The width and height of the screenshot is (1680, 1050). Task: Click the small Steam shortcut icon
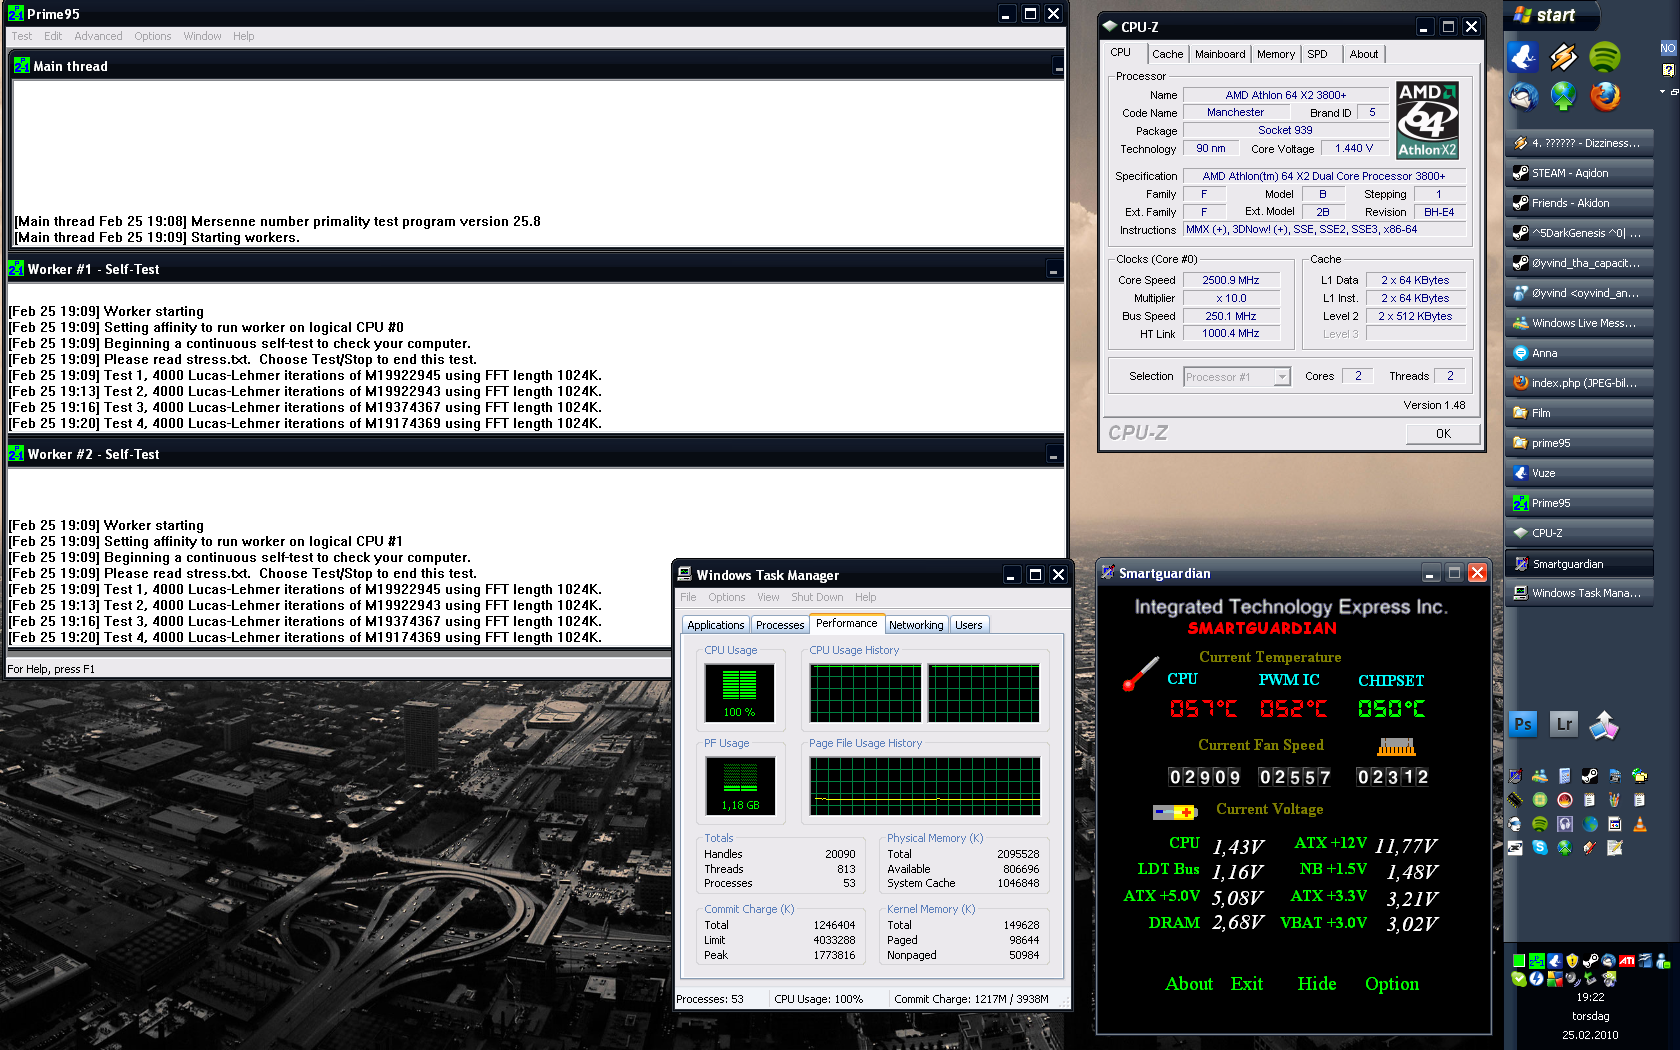(x=1590, y=775)
